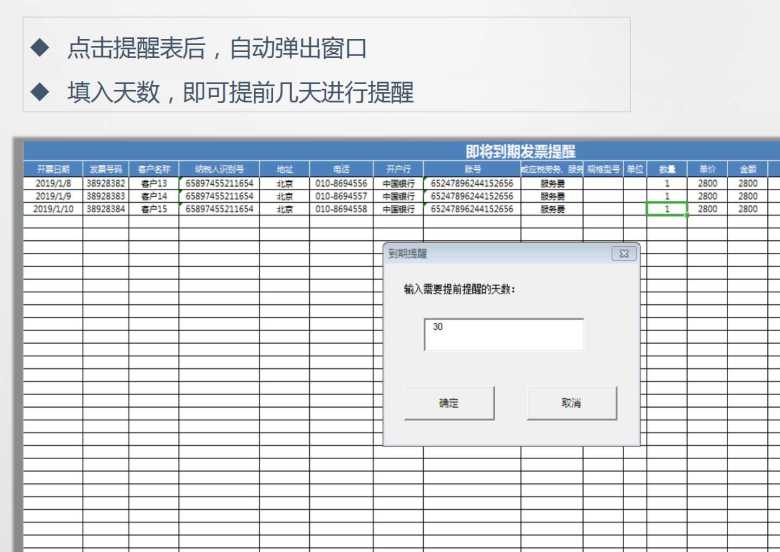Viewport: 780px width, 552px height.
Task: Select invoice number cell 38928384
Action: 105,209
